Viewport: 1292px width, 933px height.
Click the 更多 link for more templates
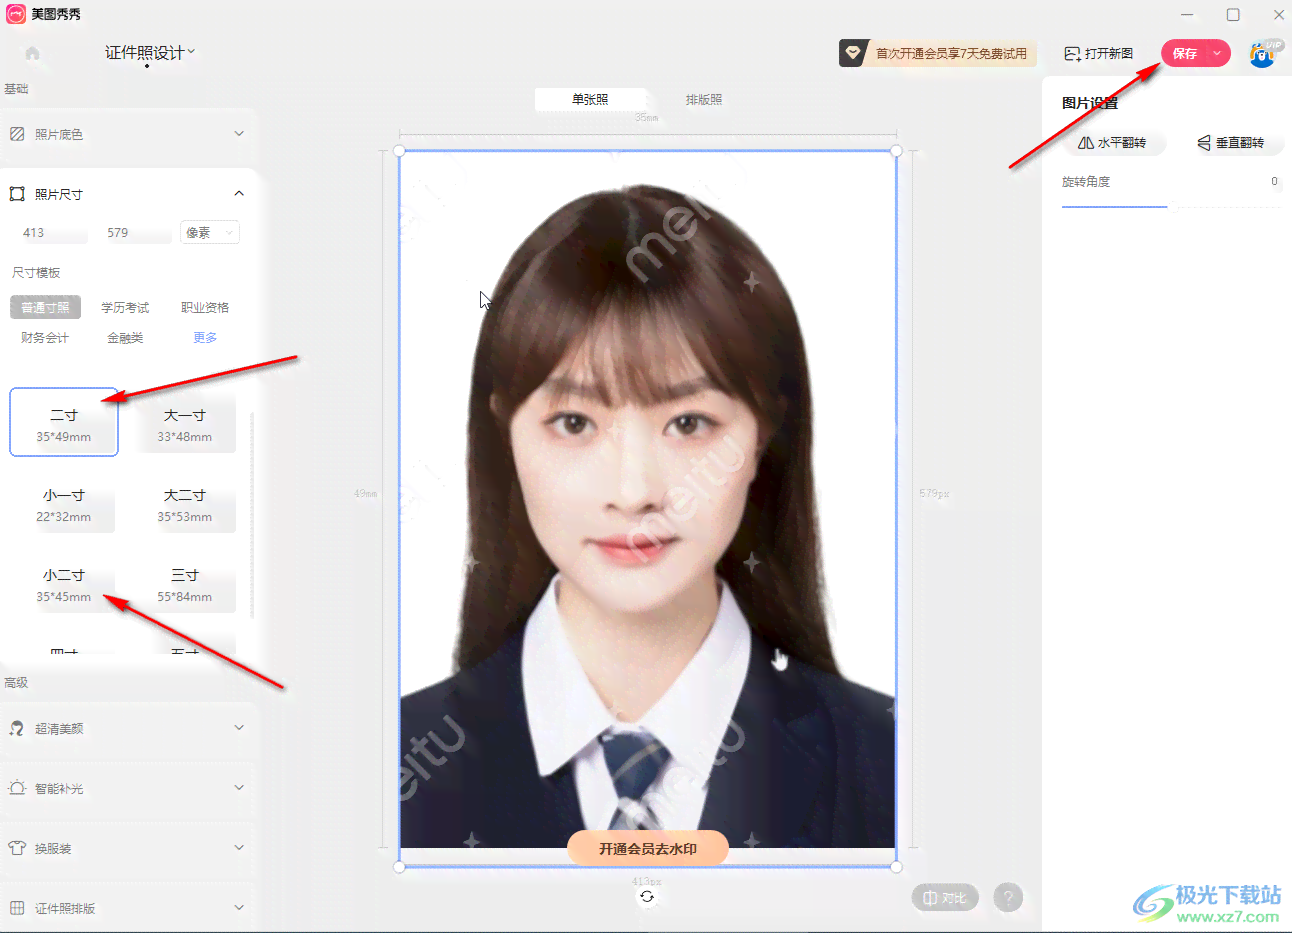point(205,338)
